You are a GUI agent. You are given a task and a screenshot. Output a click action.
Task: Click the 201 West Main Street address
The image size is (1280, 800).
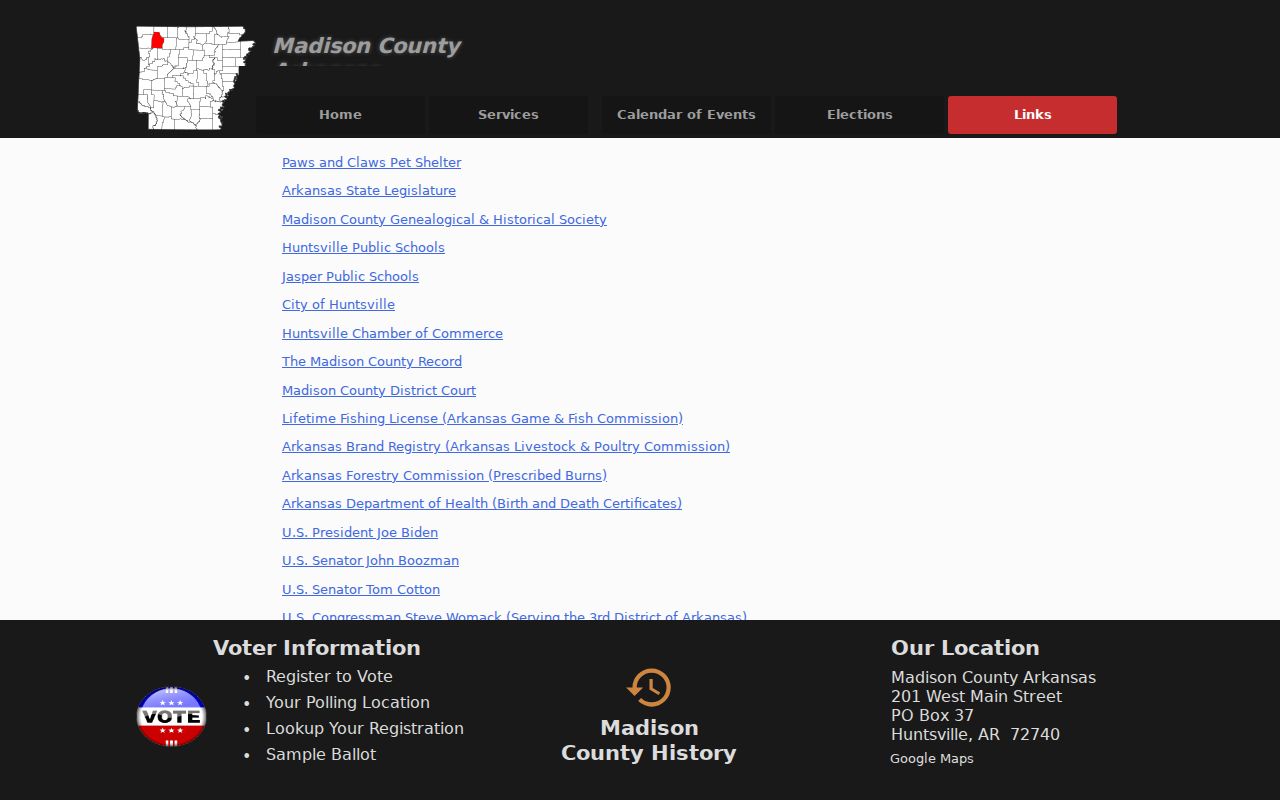pos(976,697)
